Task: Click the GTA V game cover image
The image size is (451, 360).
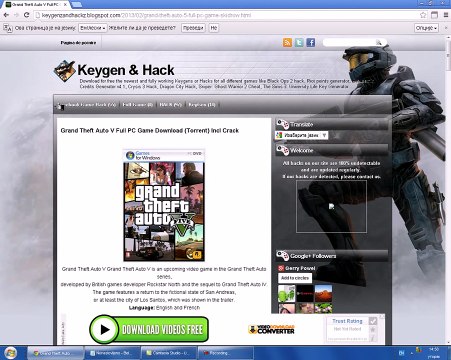Action: tap(164, 205)
